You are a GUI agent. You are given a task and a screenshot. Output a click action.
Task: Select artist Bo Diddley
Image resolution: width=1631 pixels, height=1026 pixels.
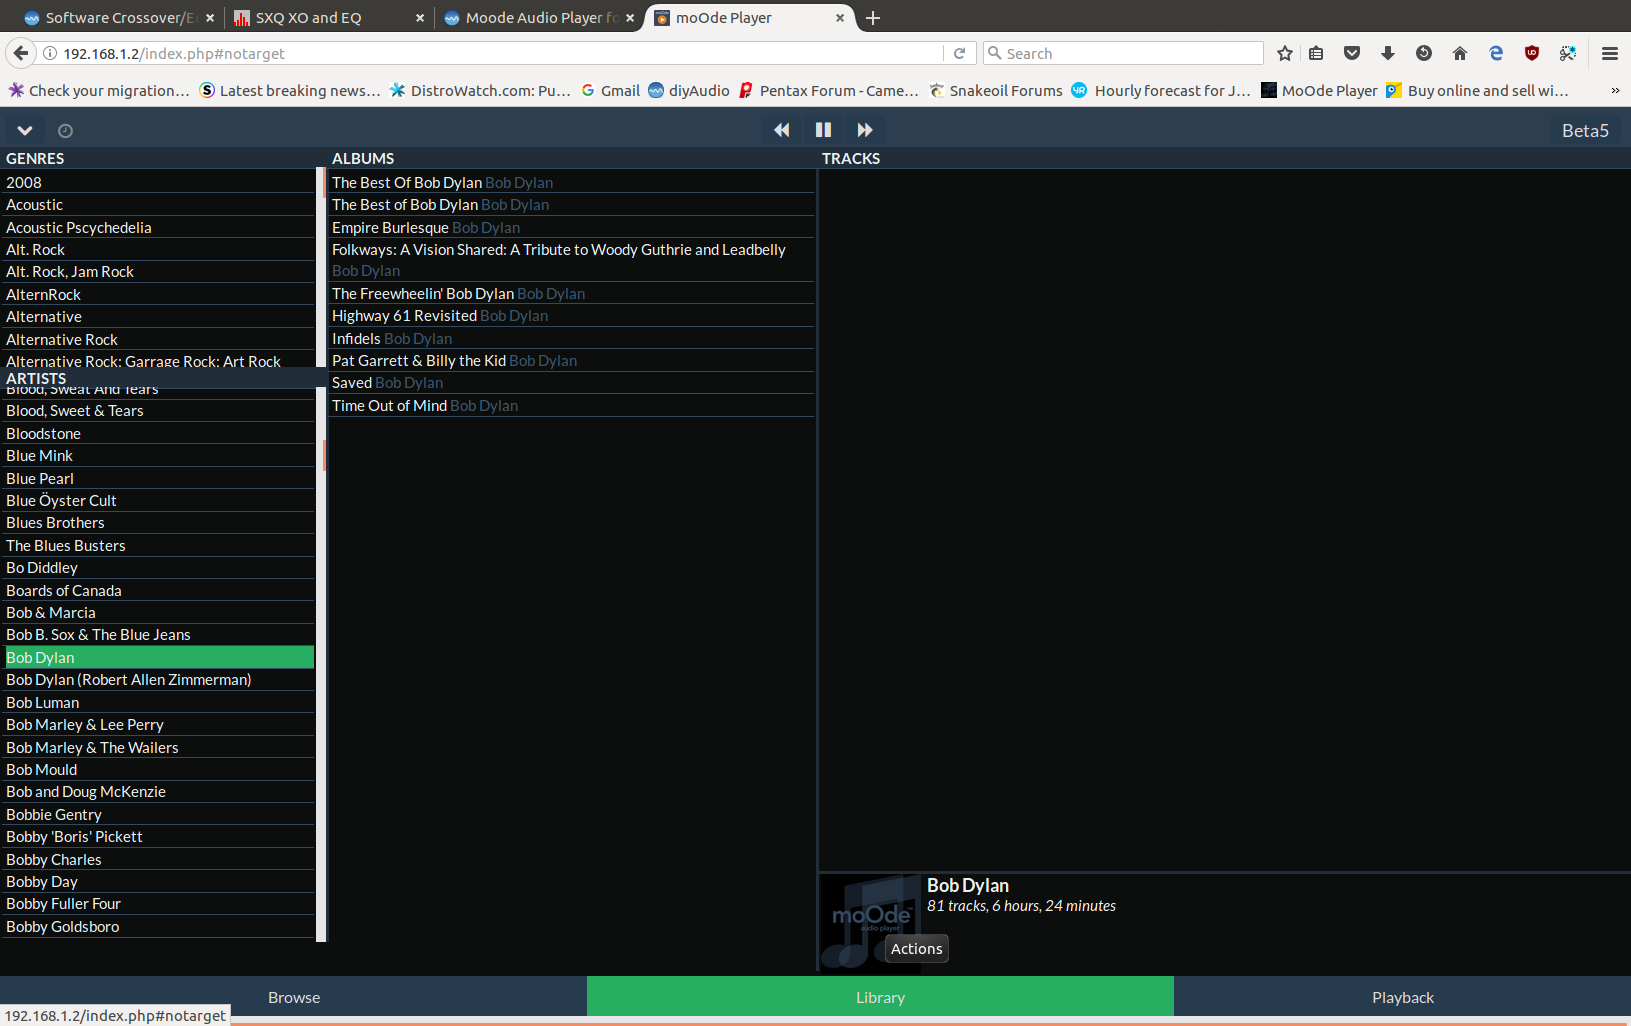coord(160,568)
